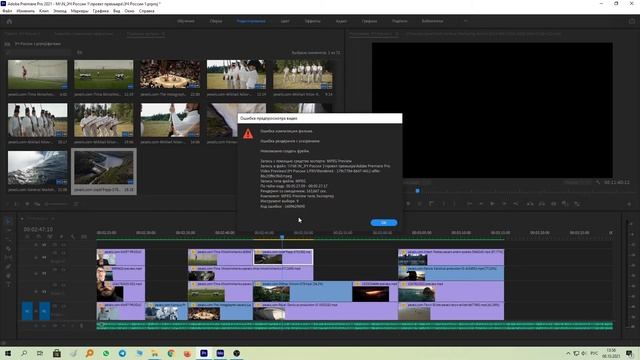Open timeline display settings wrench
The image size is (640, 360).
73,237
